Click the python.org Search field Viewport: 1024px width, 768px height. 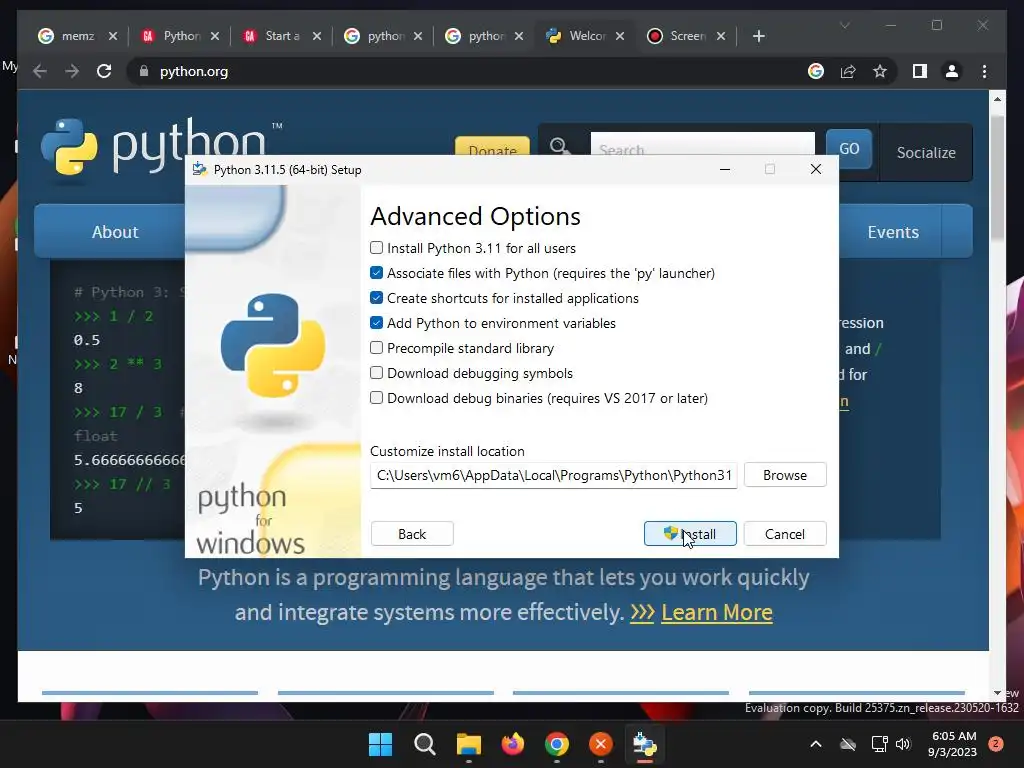pos(703,144)
